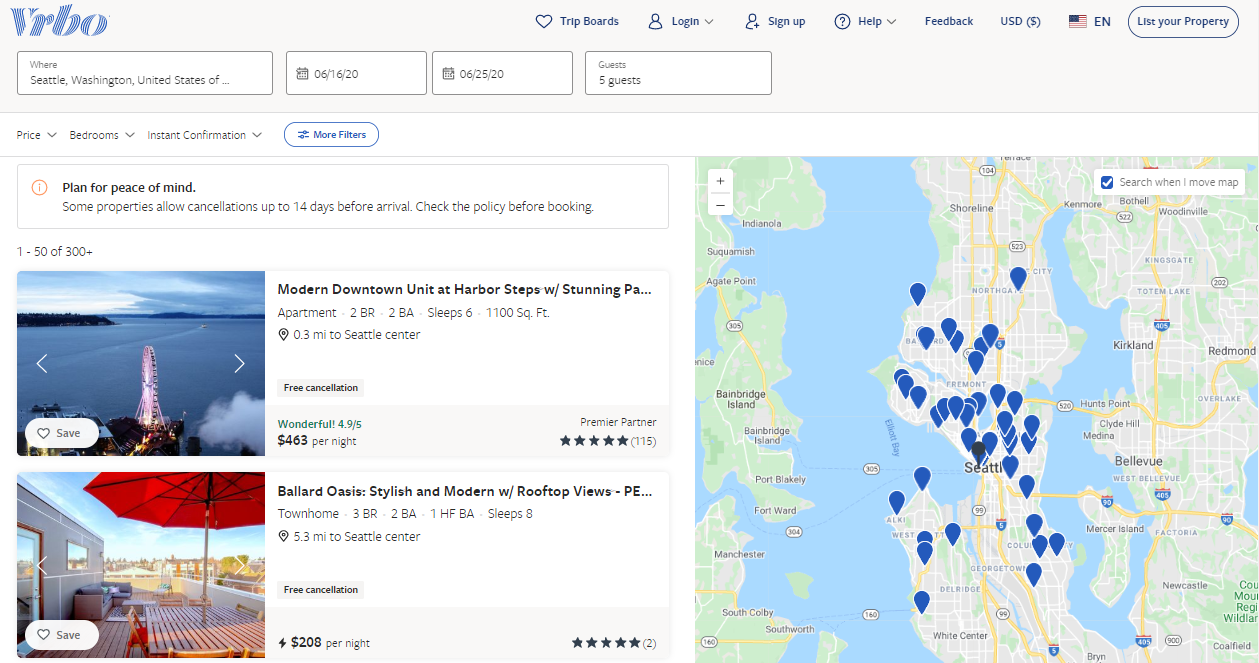
Task: Click the Ballard Oasis patio photo
Action: pos(141,565)
